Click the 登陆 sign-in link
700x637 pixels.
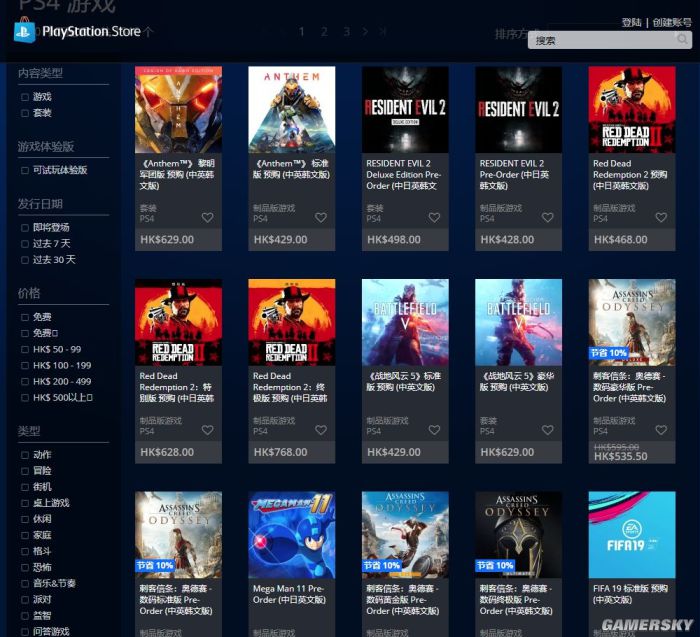pyautogui.click(x=631, y=22)
